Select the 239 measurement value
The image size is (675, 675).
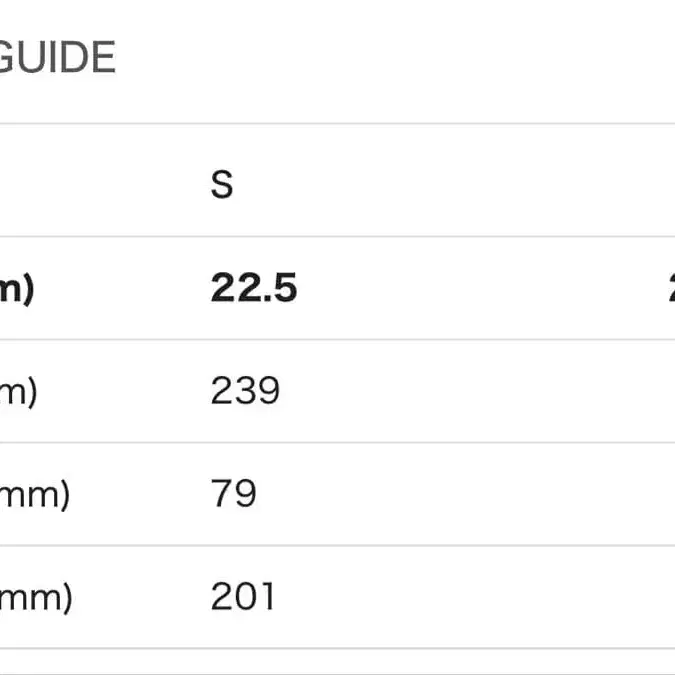coord(245,391)
